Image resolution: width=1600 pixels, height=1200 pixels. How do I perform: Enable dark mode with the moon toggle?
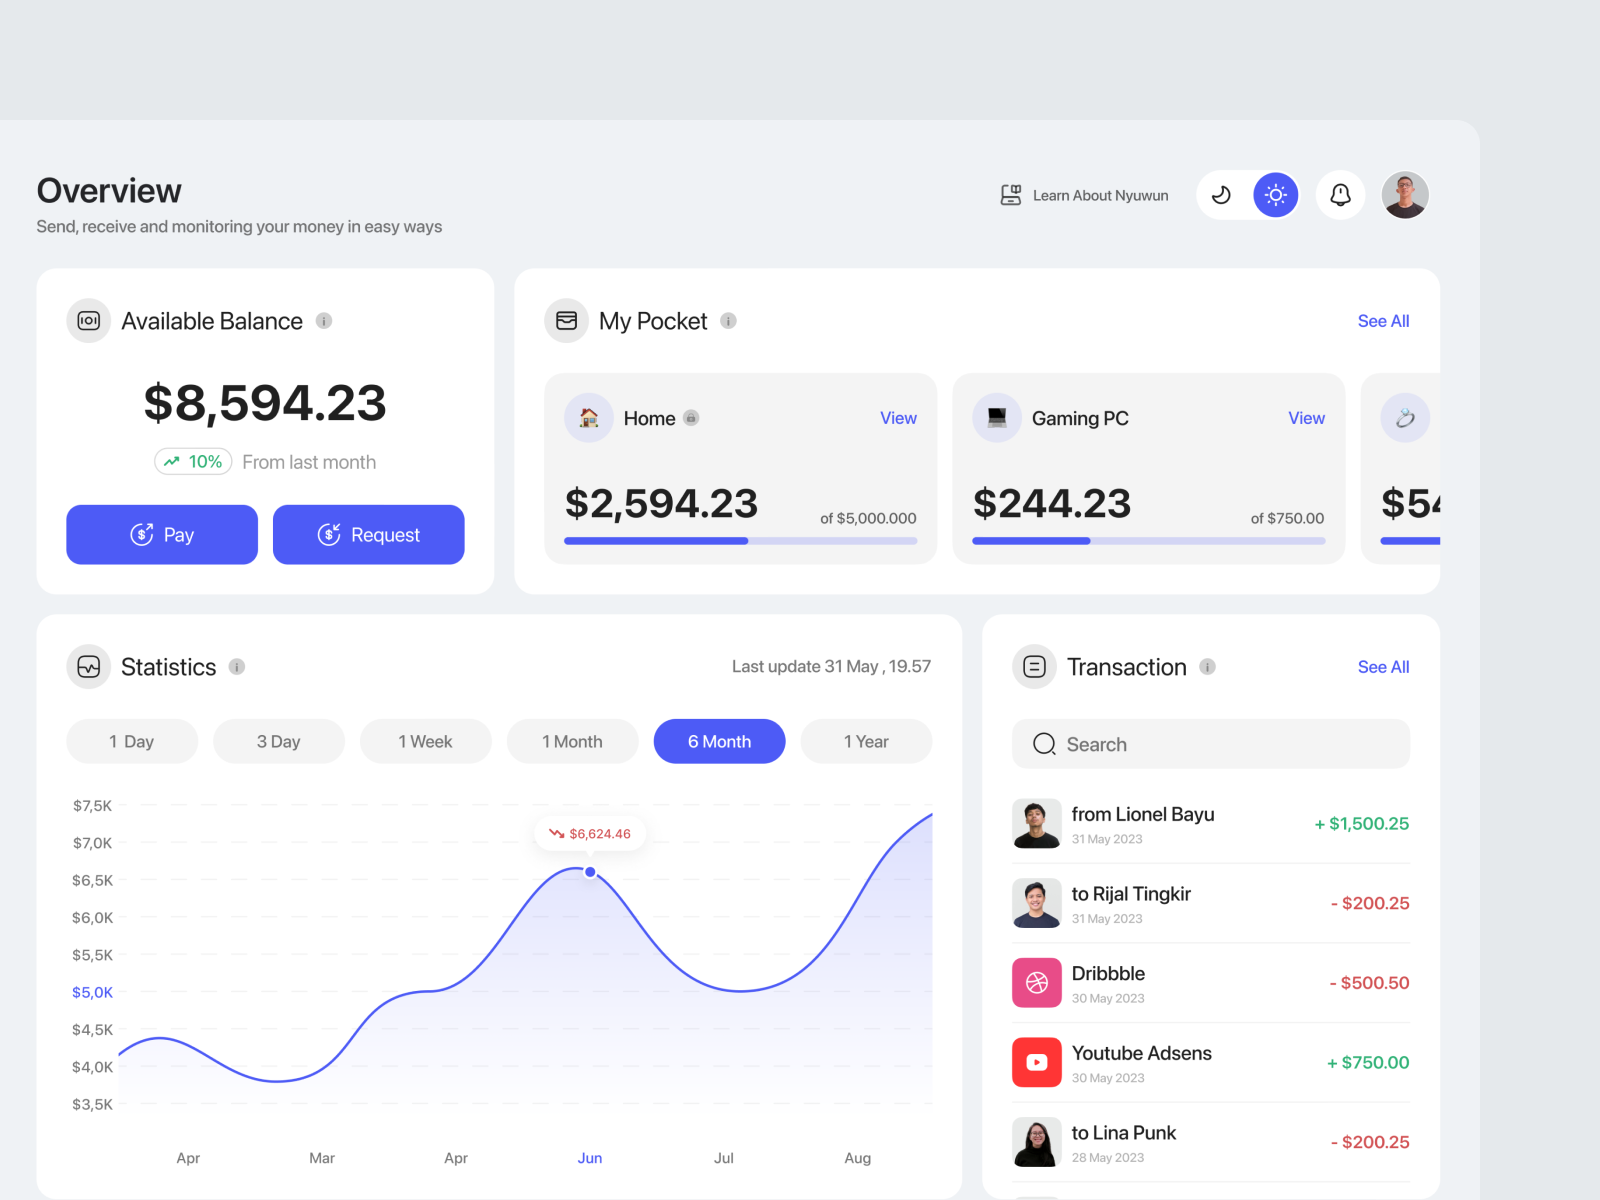tap(1221, 195)
